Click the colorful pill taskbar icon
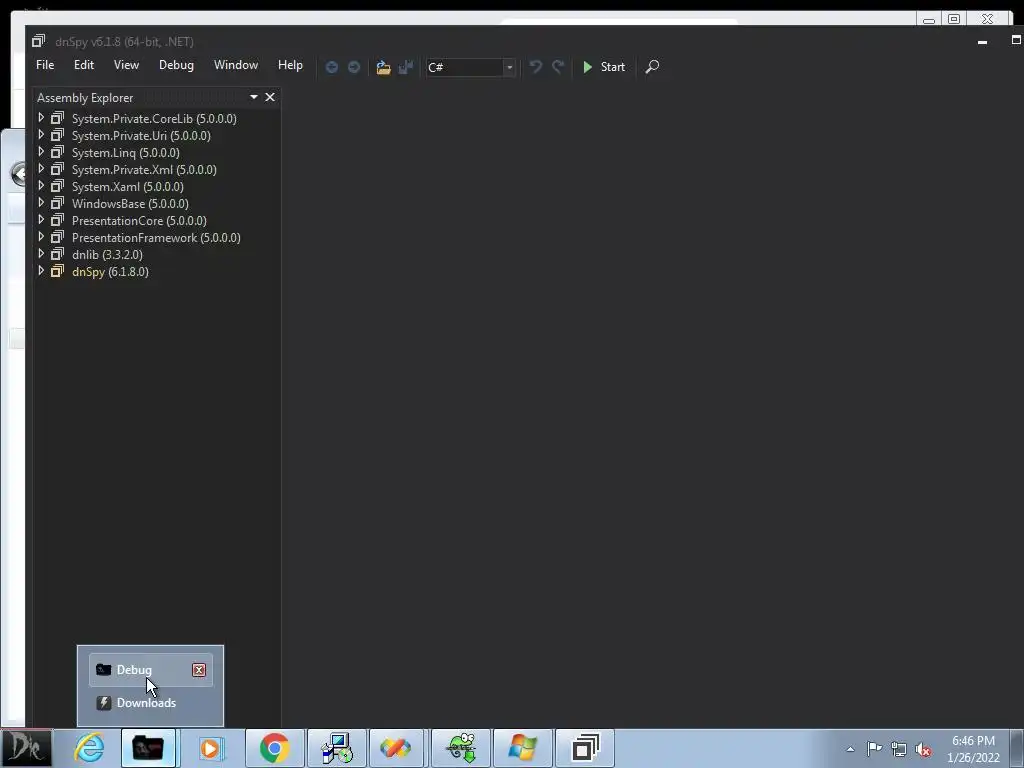The width and height of the screenshot is (1024, 768). [397, 748]
